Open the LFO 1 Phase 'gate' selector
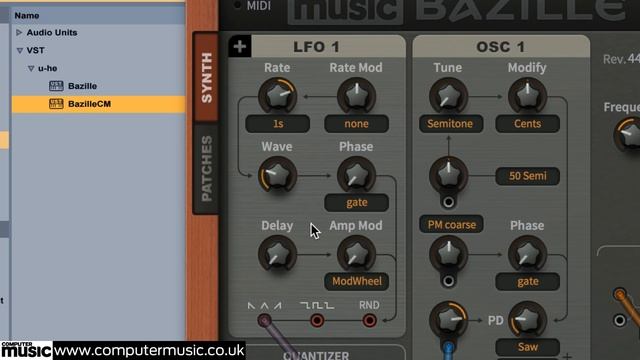640x360 pixels. click(x=356, y=202)
